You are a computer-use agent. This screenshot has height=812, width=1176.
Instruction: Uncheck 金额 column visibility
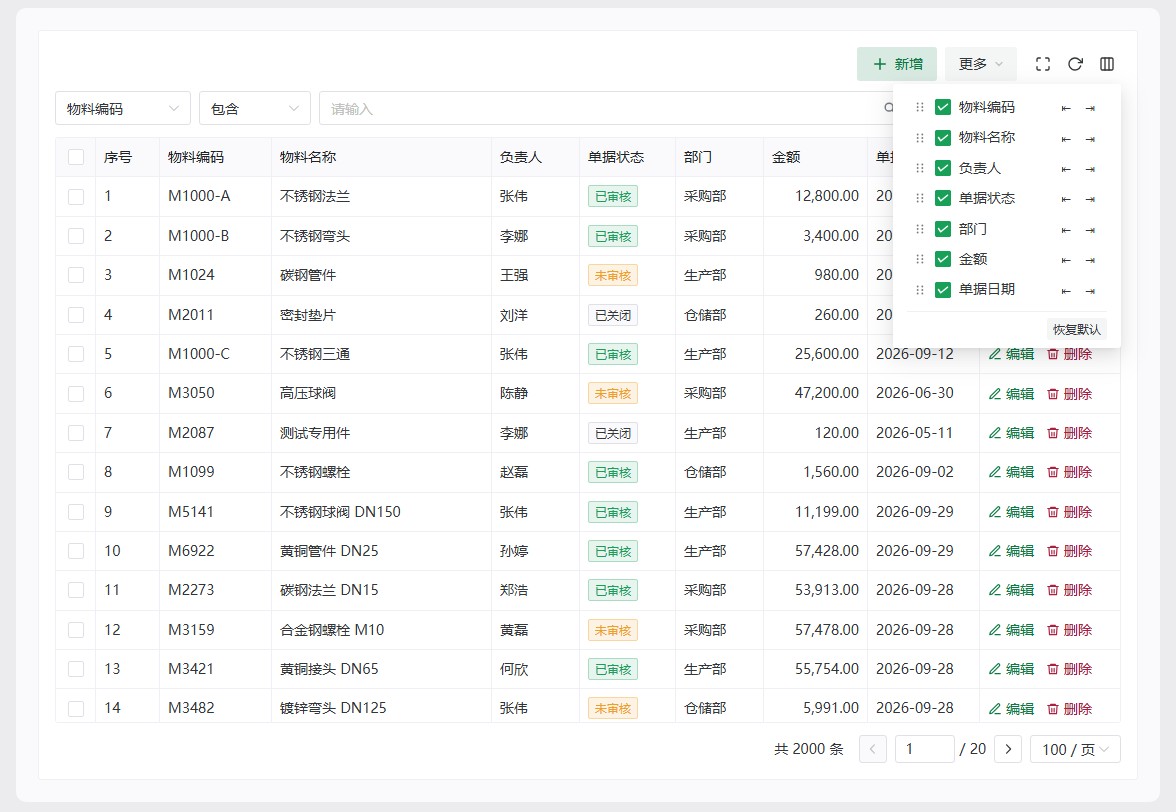943,259
